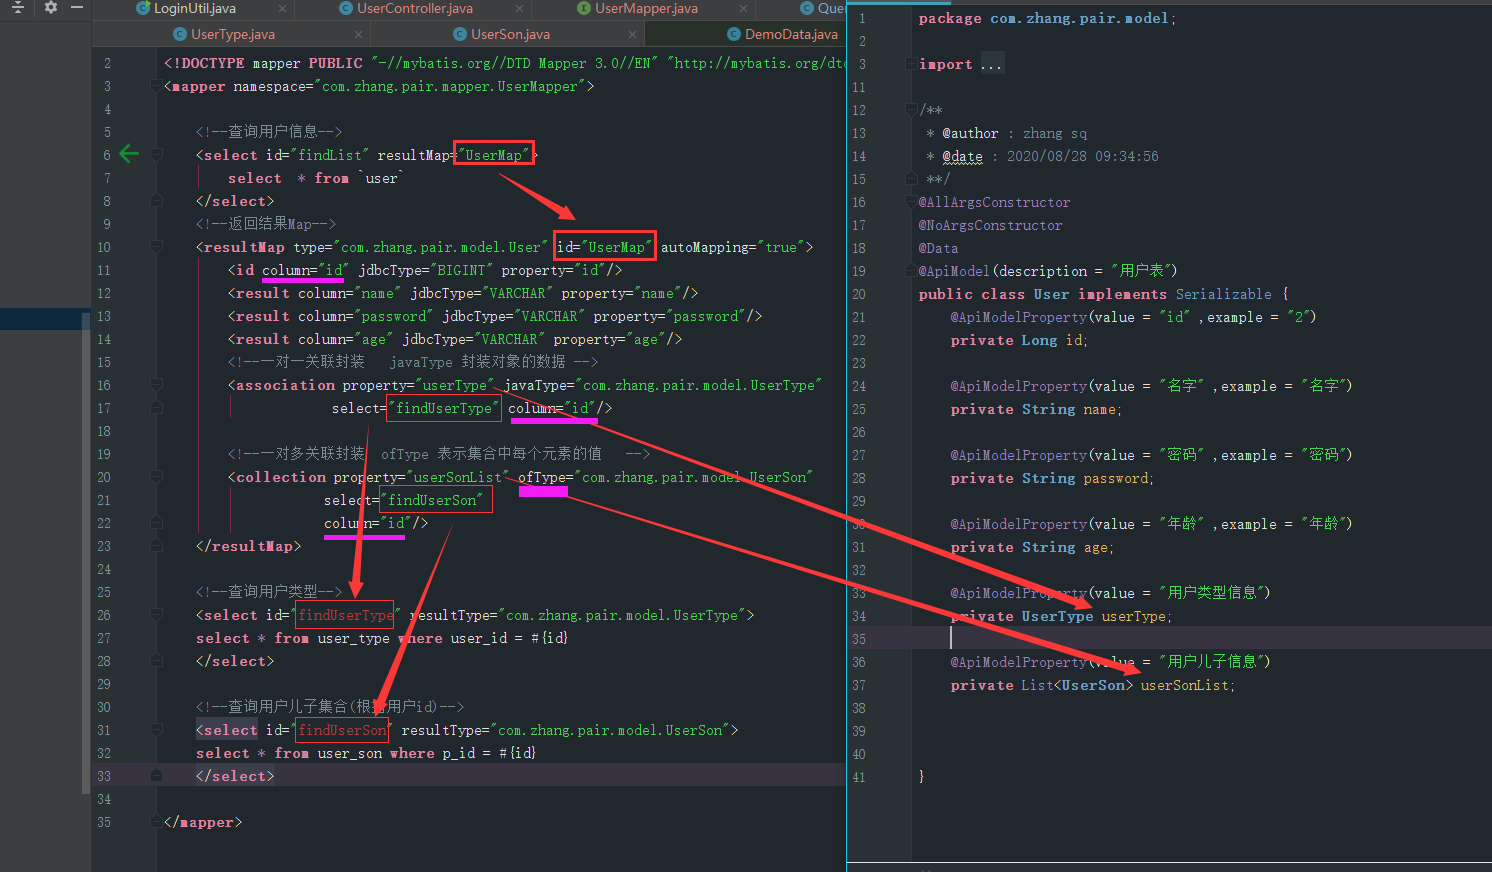Screen dimensions: 1492x872
Task: Collapse the Javadoc comment fold on line 12
Action: click(911, 109)
